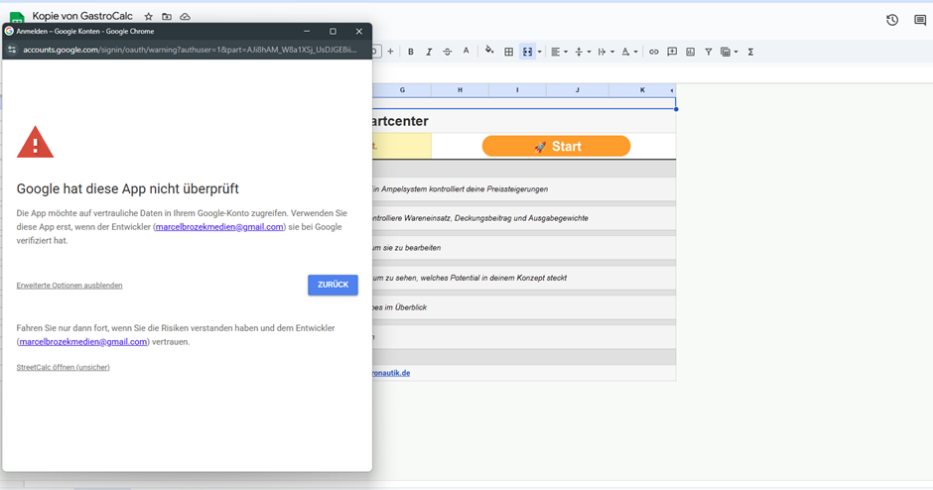933x490 pixels.
Task: Open horizontal align dropdown
Action: [x=559, y=52]
